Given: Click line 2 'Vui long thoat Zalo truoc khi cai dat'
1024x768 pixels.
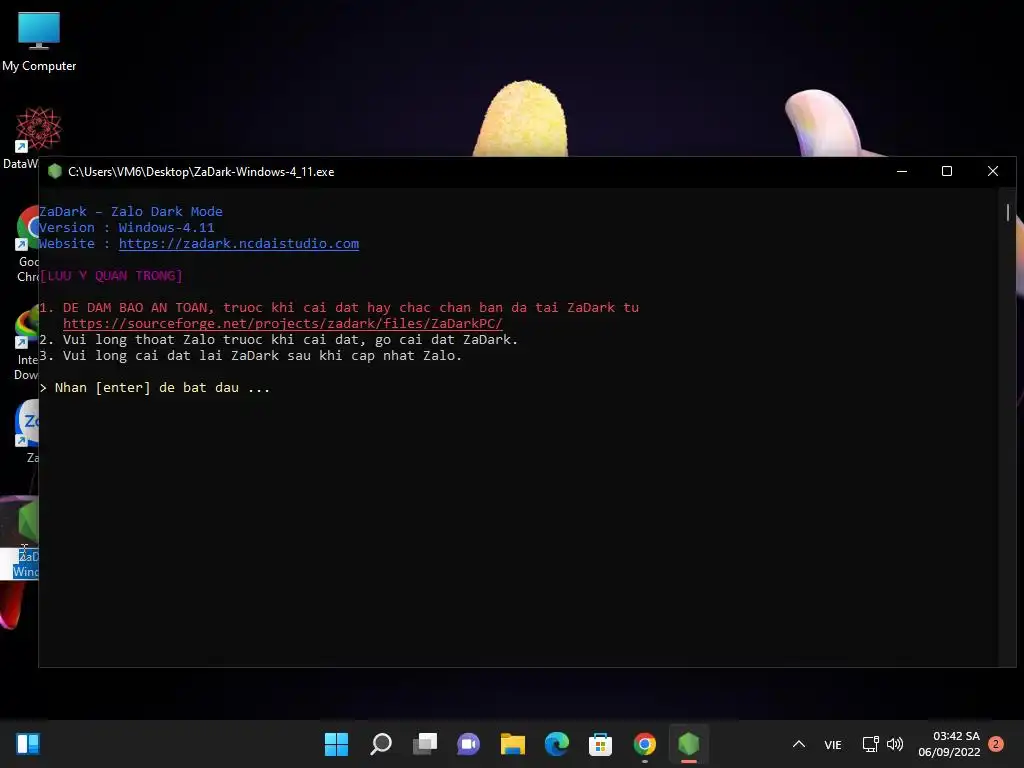Looking at the screenshot, I should (x=278, y=340).
